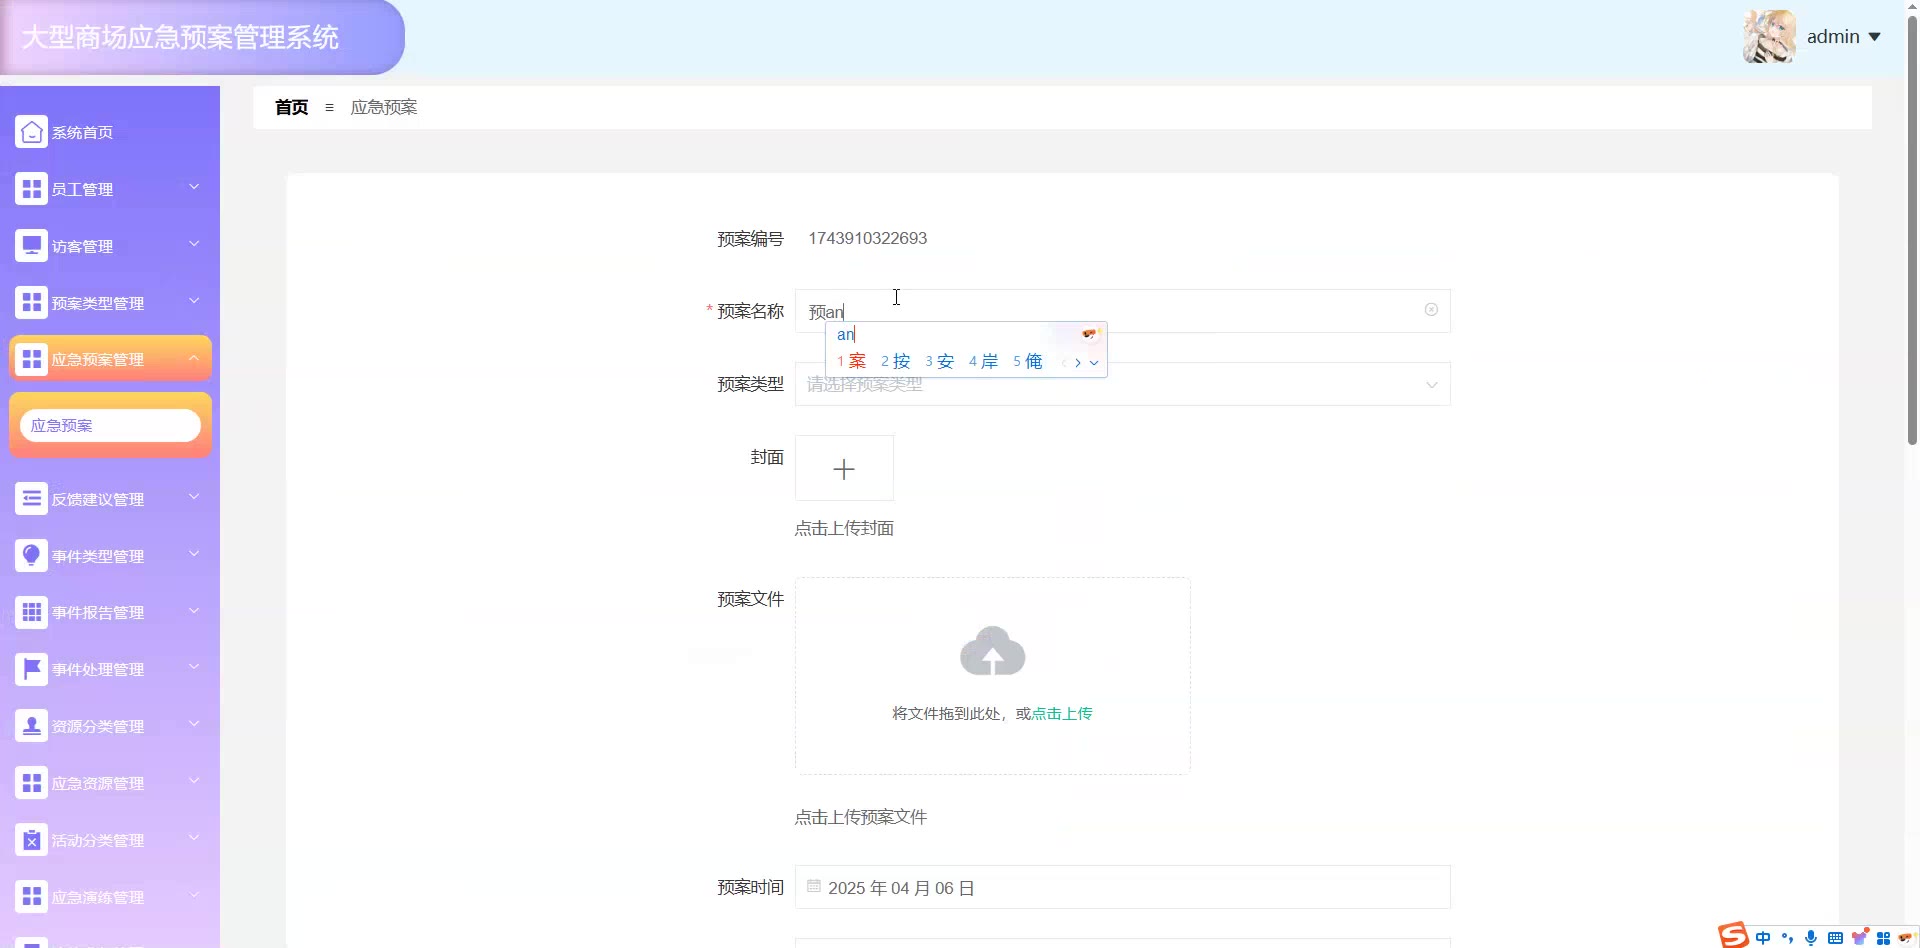Screen dimensions: 1920x948
Task: Click the 事件类型管理 lightbulb icon
Action: click(31, 556)
